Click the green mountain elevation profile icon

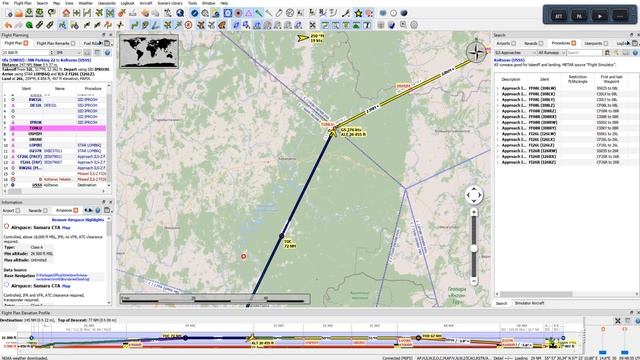356,25
